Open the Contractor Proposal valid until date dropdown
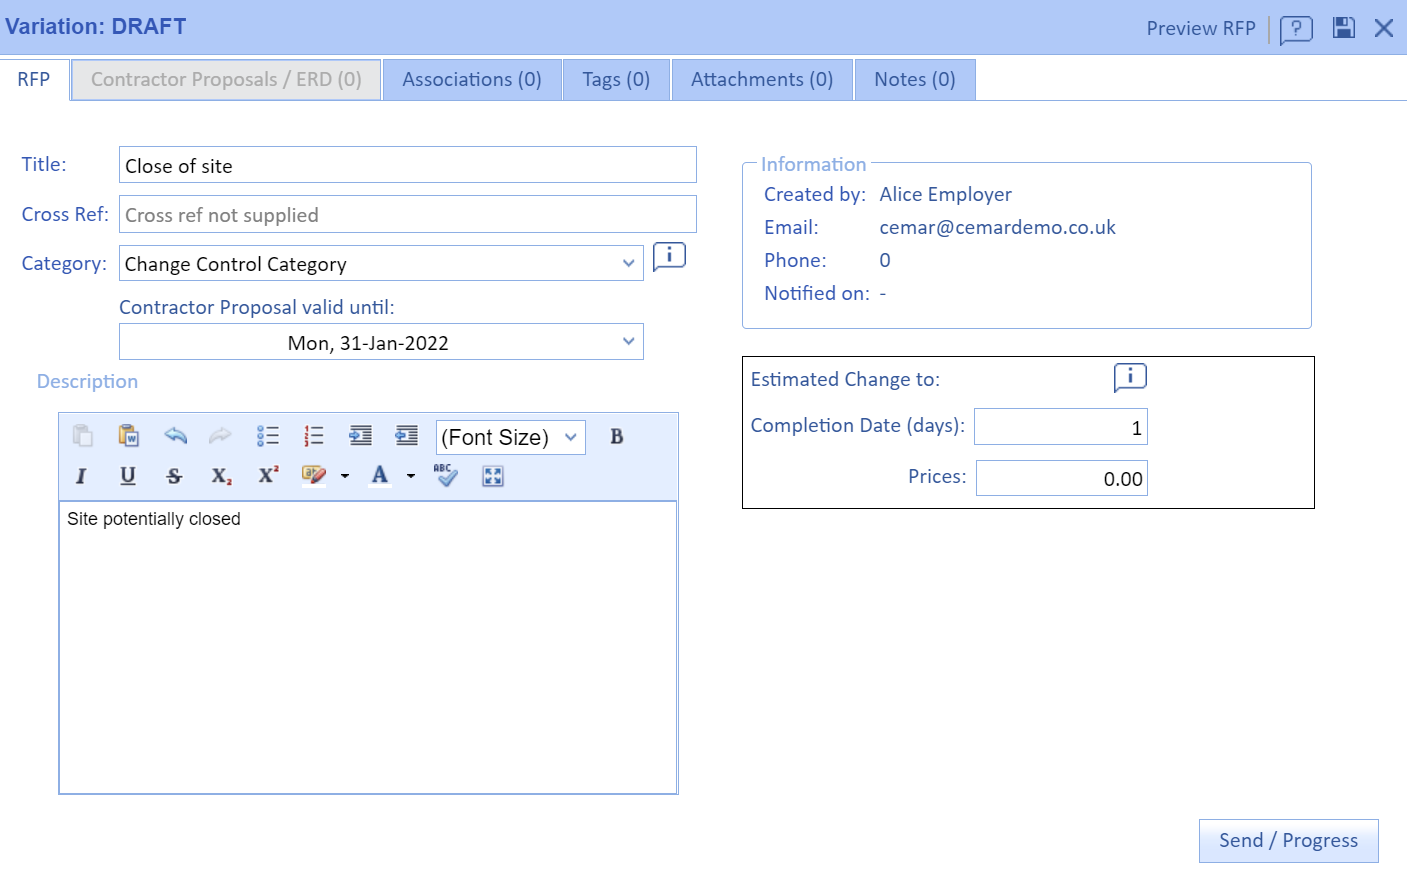 (380, 343)
